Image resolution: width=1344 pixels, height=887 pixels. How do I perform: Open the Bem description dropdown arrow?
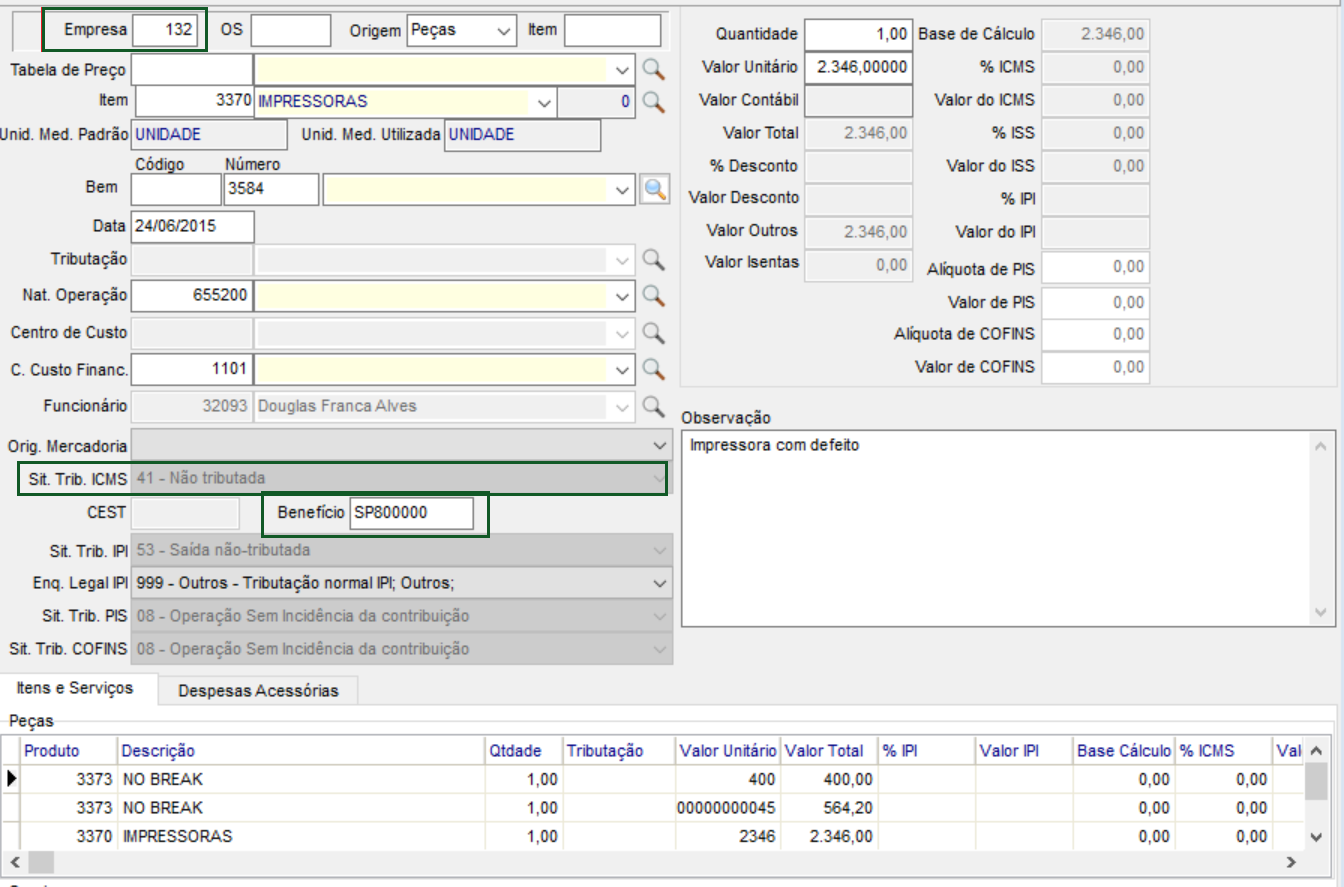623,189
